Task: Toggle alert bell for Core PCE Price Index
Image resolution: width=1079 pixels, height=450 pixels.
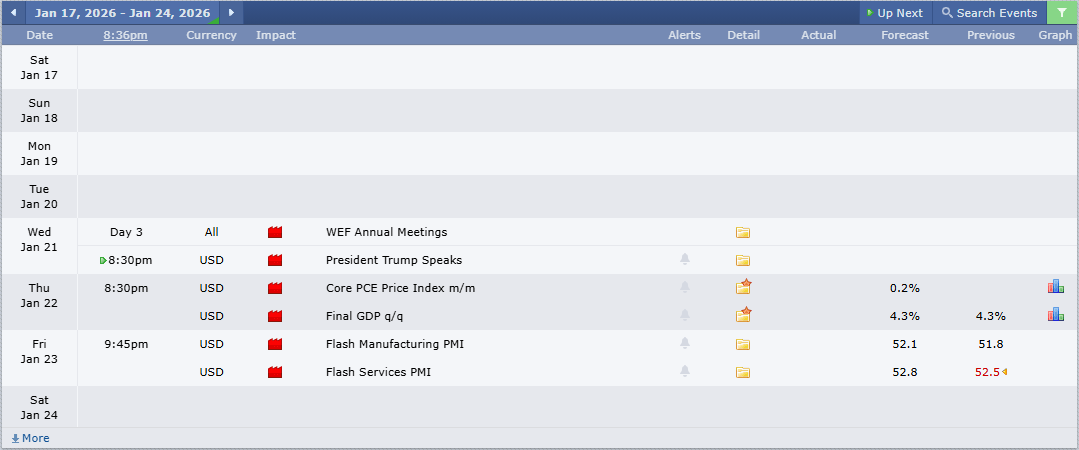Action: click(685, 288)
